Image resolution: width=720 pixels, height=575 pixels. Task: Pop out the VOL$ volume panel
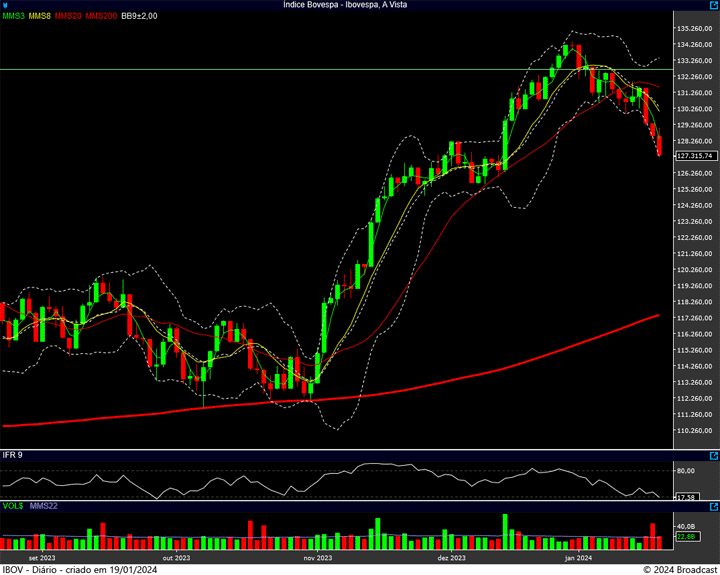click(713, 507)
